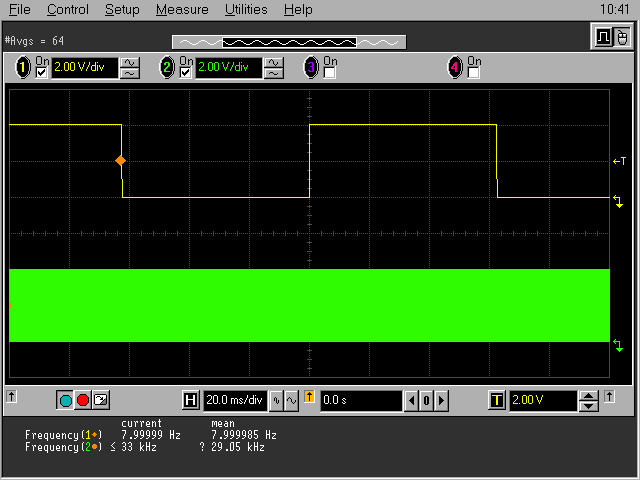Enable channel 3 On checkbox
The height and width of the screenshot is (480, 640).
click(329, 73)
